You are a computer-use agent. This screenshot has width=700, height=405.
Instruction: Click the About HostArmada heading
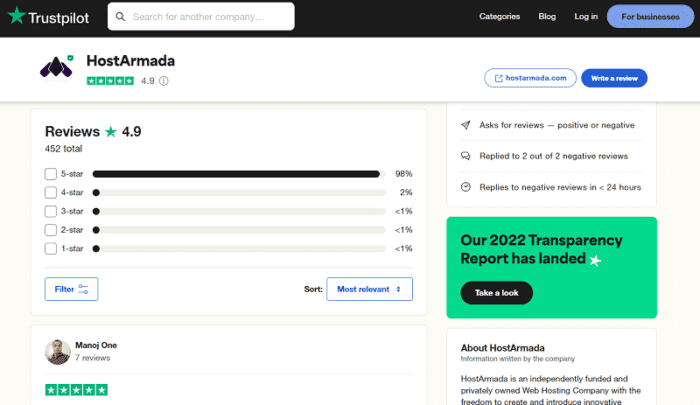tap(503, 348)
